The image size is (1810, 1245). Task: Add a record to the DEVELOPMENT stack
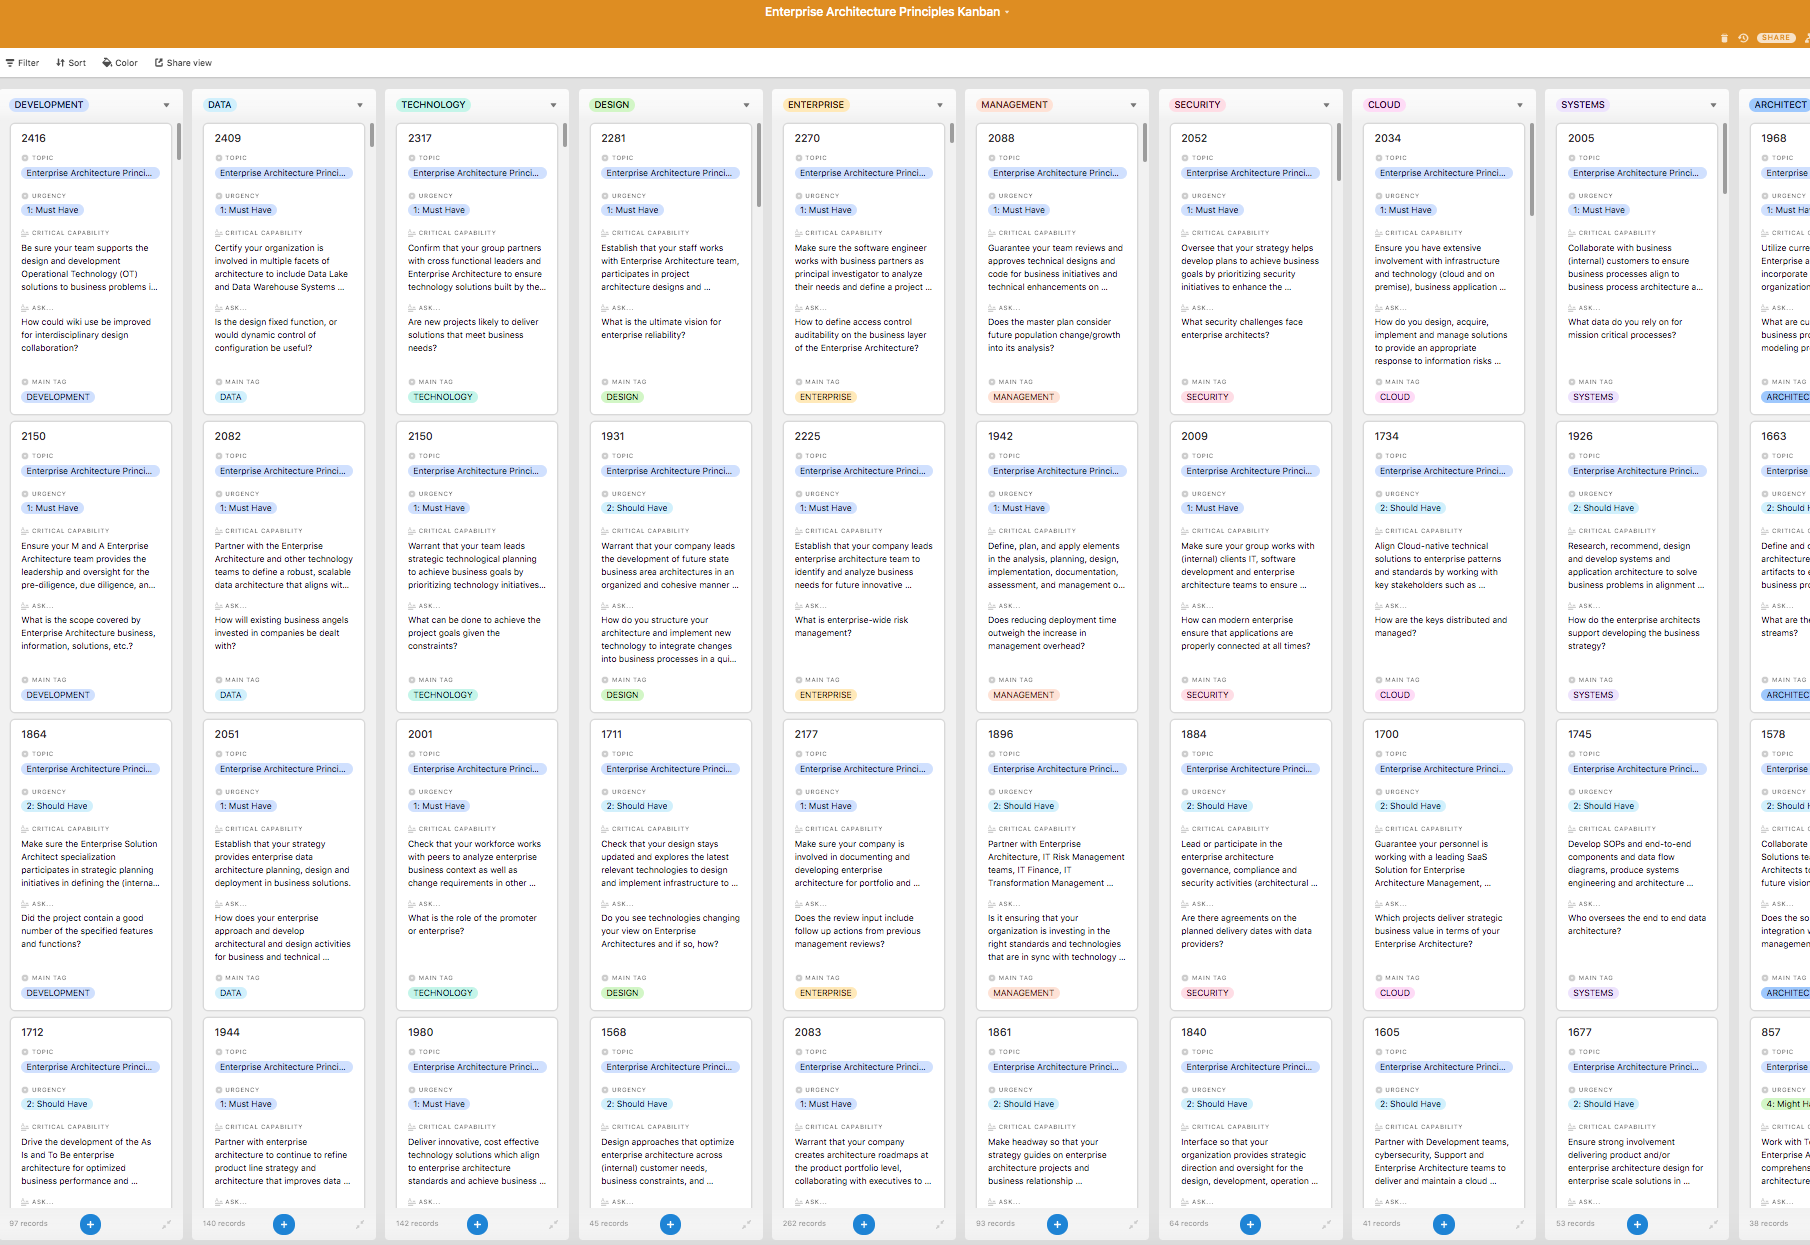click(90, 1224)
